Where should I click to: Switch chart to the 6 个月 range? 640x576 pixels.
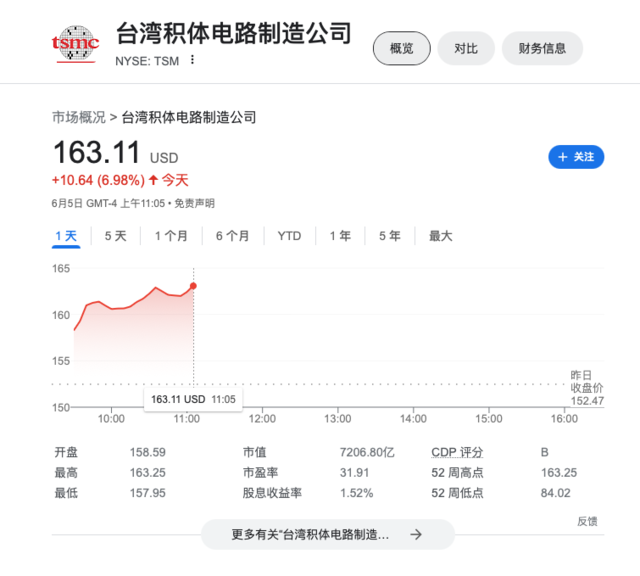[232, 236]
